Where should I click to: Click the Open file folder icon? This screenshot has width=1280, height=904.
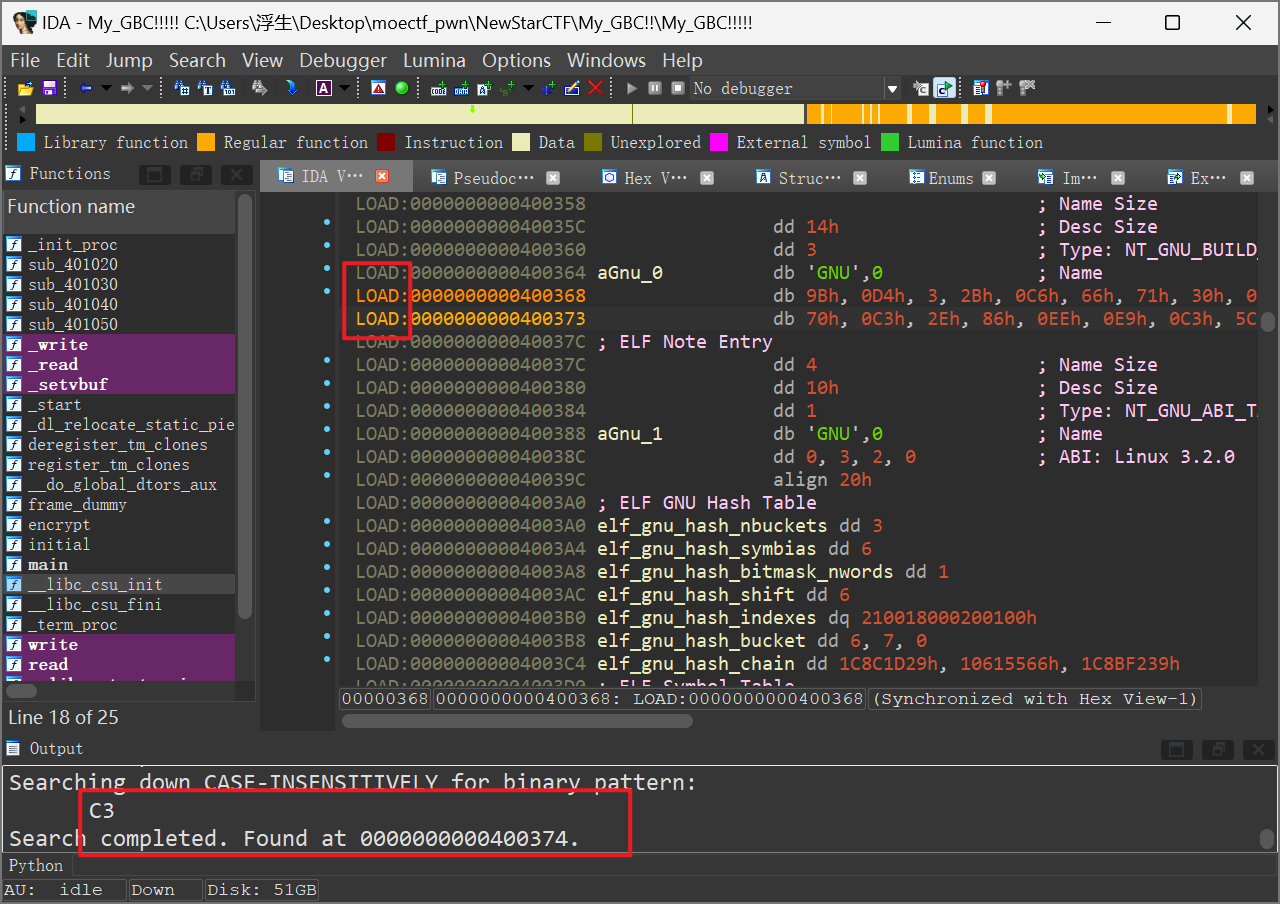(26, 88)
